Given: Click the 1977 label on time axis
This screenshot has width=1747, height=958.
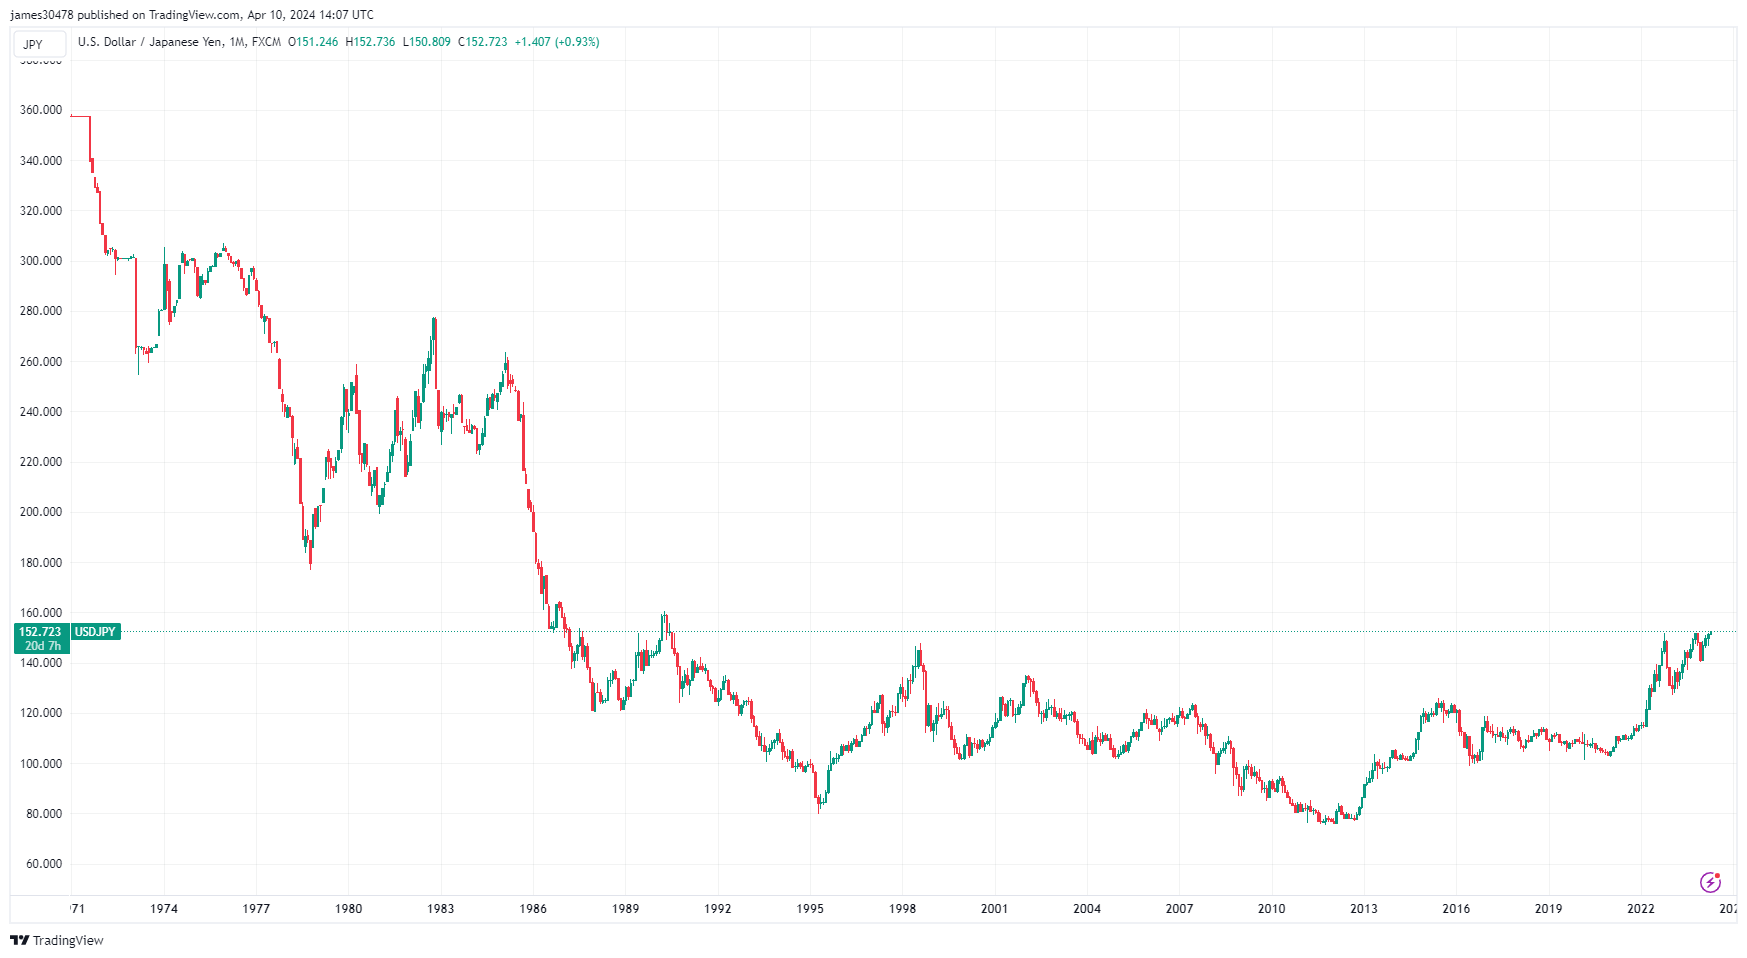Looking at the screenshot, I should 256,908.
